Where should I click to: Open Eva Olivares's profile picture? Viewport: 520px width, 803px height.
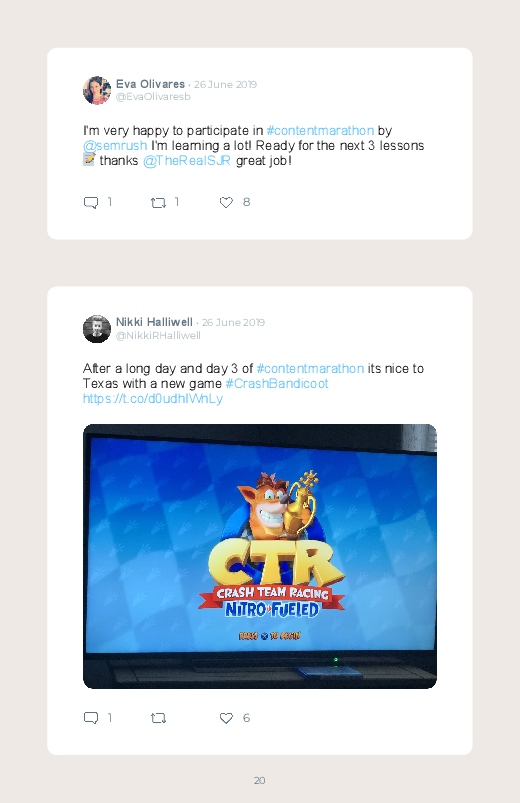point(97,90)
